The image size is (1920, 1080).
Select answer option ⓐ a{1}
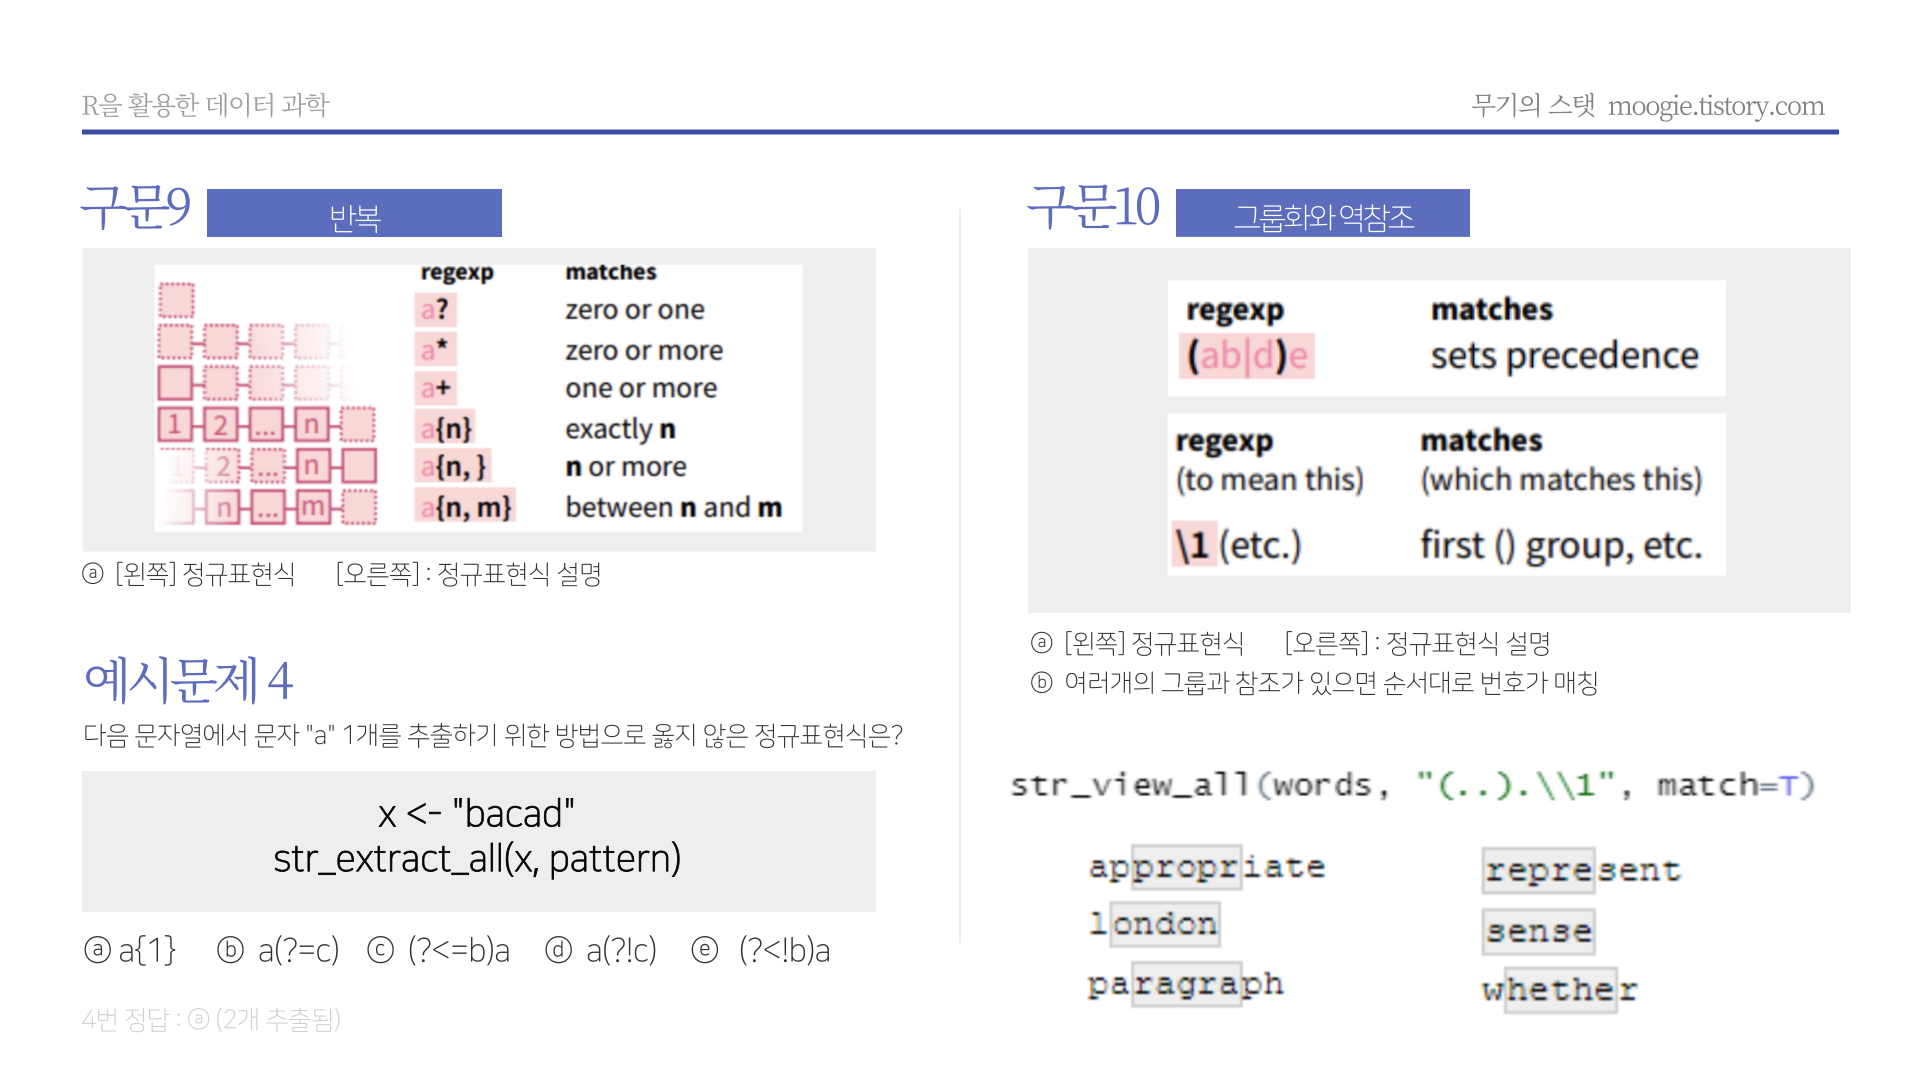click(131, 950)
